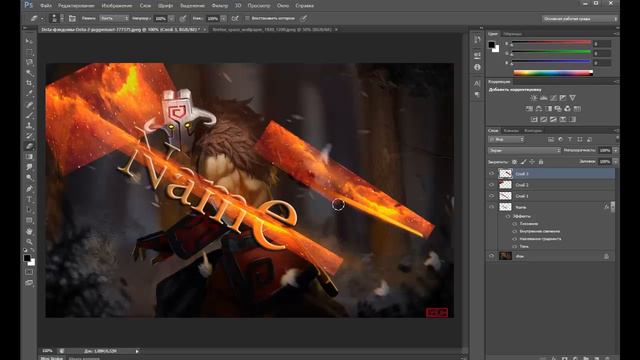Add a Brightness/Contrast adjustment
The height and width of the screenshot is (360, 640).
[533, 98]
